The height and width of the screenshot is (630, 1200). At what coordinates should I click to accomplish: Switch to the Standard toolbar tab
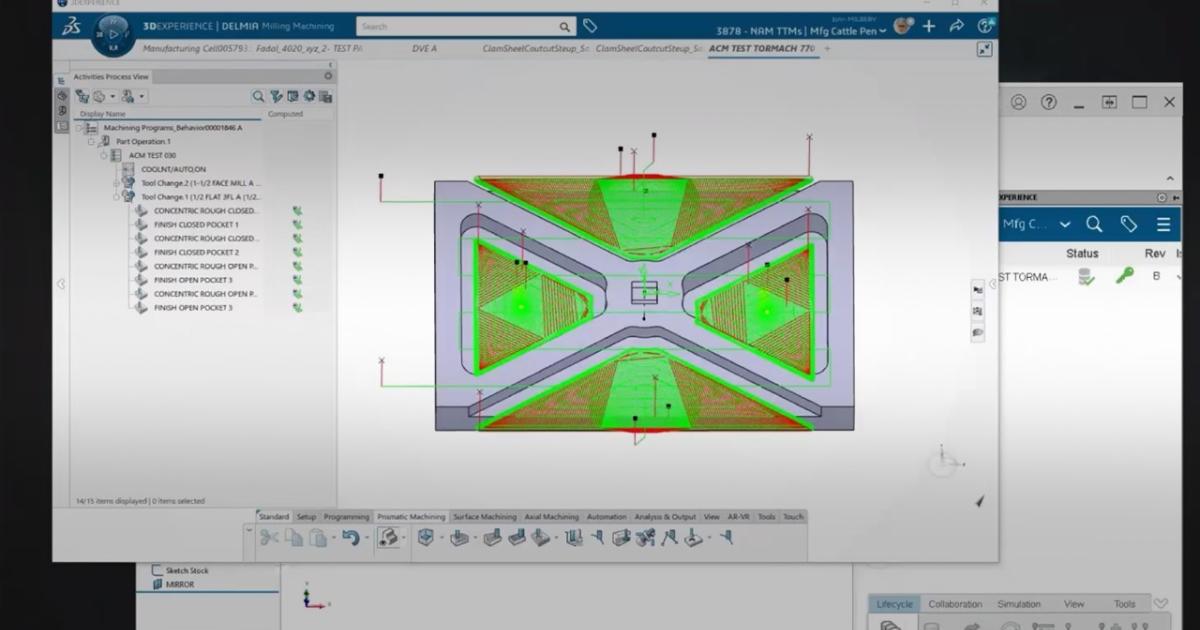[x=274, y=517]
